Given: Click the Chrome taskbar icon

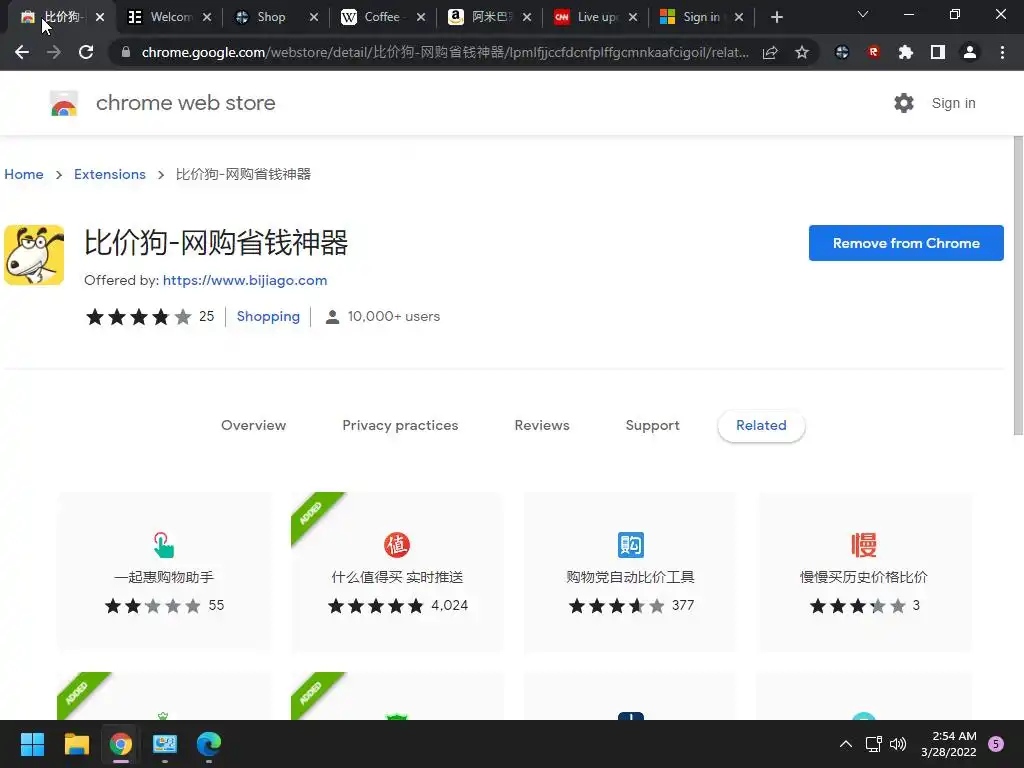Looking at the screenshot, I should point(121,744).
